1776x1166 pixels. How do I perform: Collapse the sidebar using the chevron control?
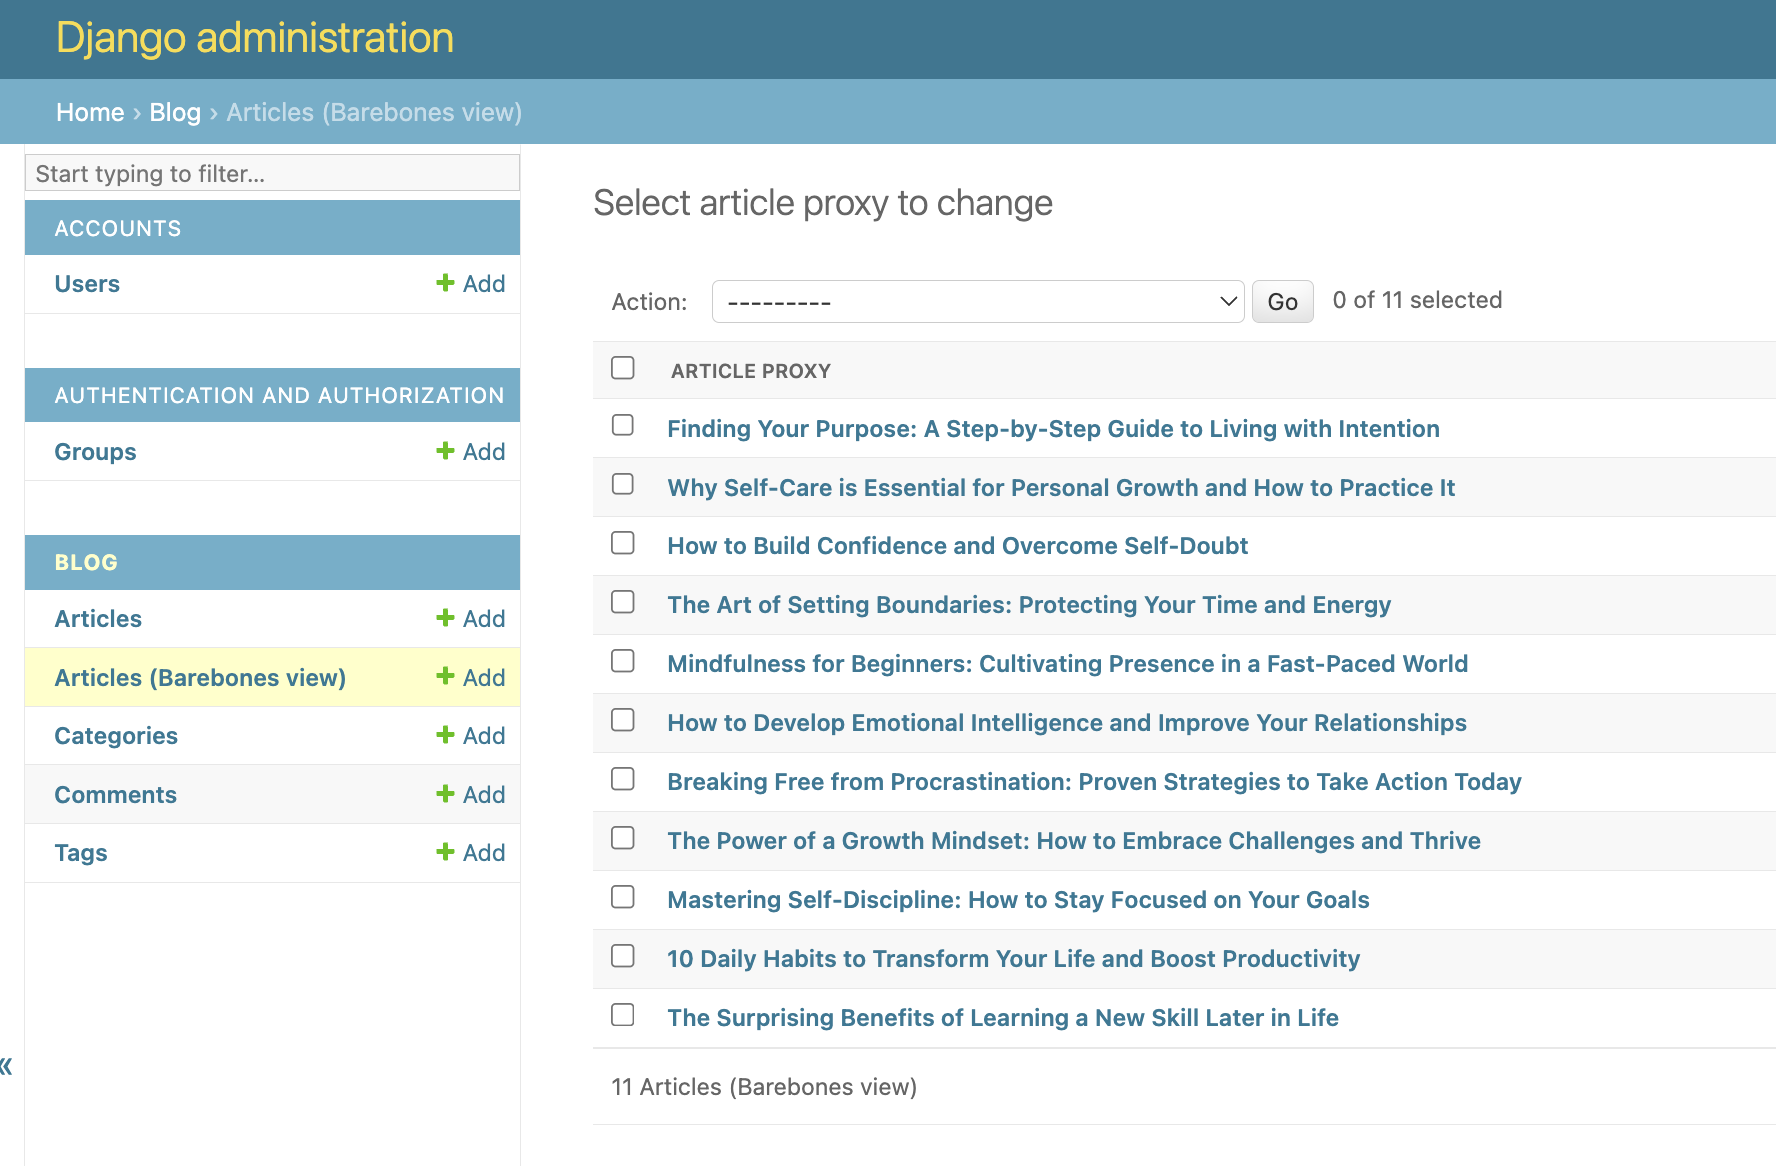point(6,1066)
